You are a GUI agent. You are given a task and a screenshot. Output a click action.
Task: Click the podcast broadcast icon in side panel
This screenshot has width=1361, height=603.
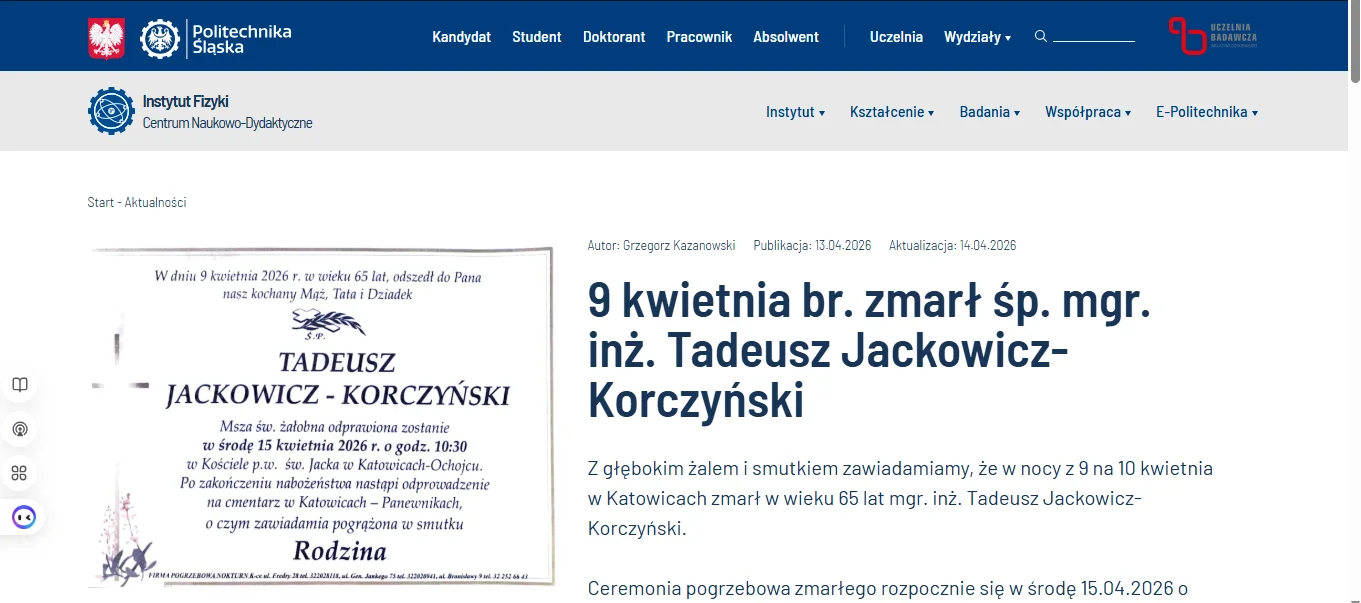(x=20, y=429)
